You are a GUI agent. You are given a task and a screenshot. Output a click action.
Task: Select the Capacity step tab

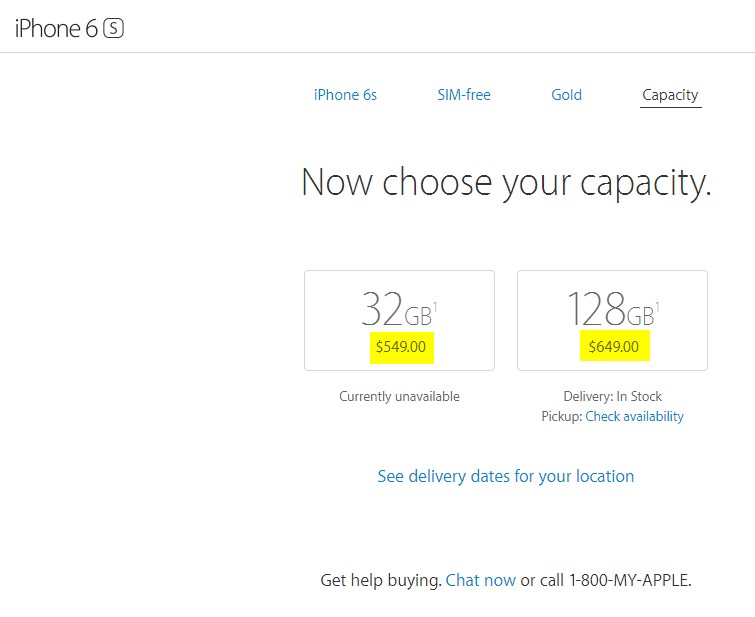670,95
